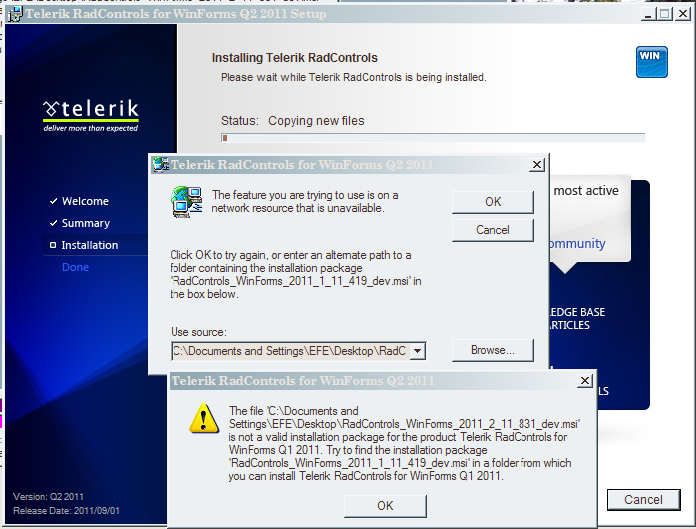Select the Welcome step in sidebar

click(x=85, y=201)
